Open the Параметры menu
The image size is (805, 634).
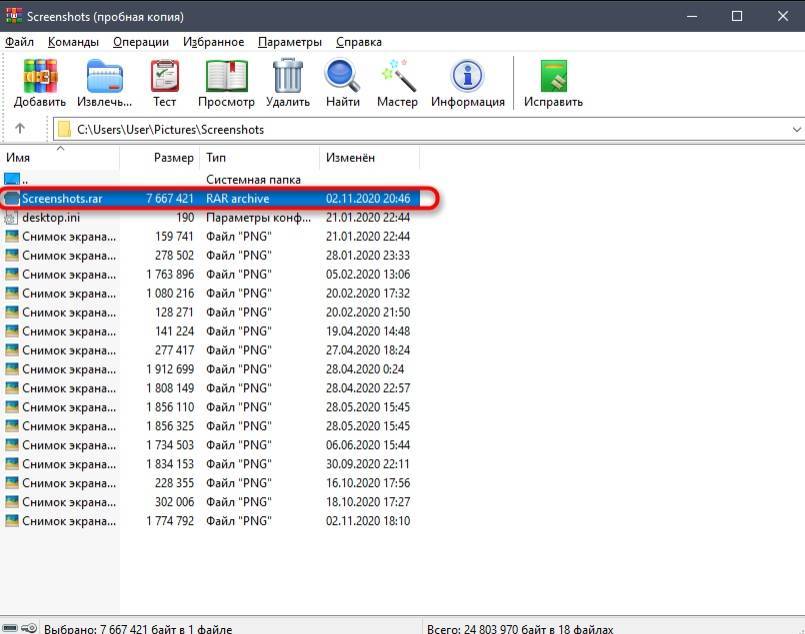289,42
